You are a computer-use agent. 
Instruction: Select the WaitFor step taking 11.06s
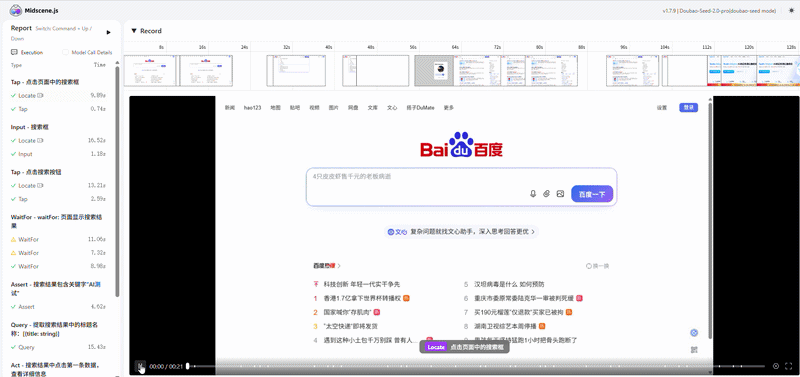58,239
